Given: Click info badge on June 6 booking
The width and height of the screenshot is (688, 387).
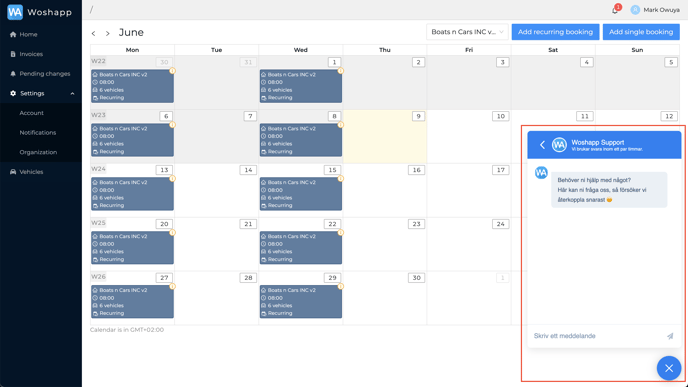Looking at the screenshot, I should [x=172, y=125].
